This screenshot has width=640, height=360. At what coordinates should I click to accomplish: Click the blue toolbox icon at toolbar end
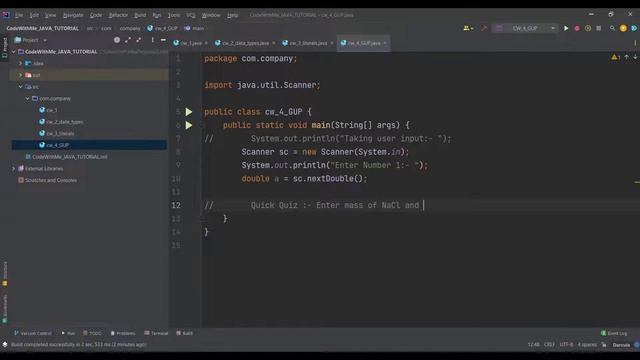634,28
